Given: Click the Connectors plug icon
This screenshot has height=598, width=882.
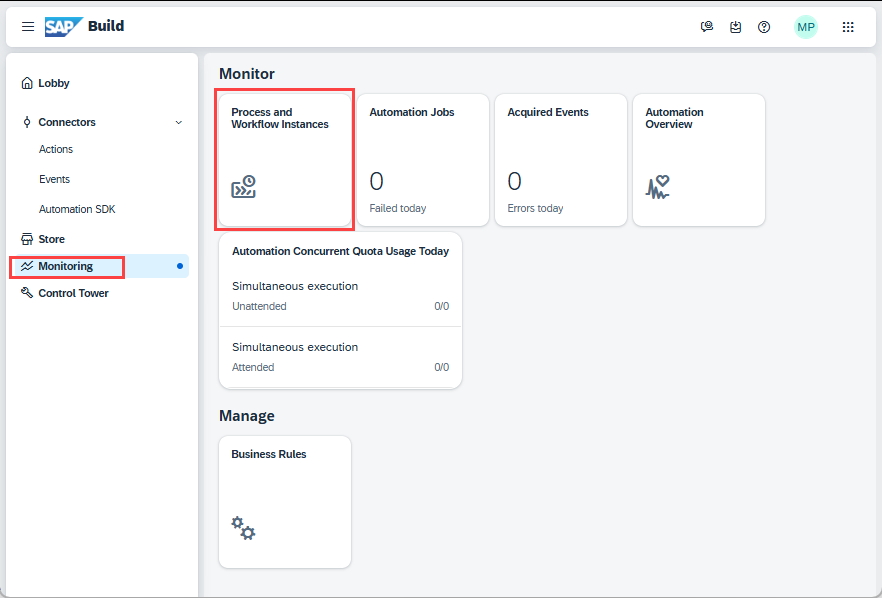Looking at the screenshot, I should click(x=26, y=122).
